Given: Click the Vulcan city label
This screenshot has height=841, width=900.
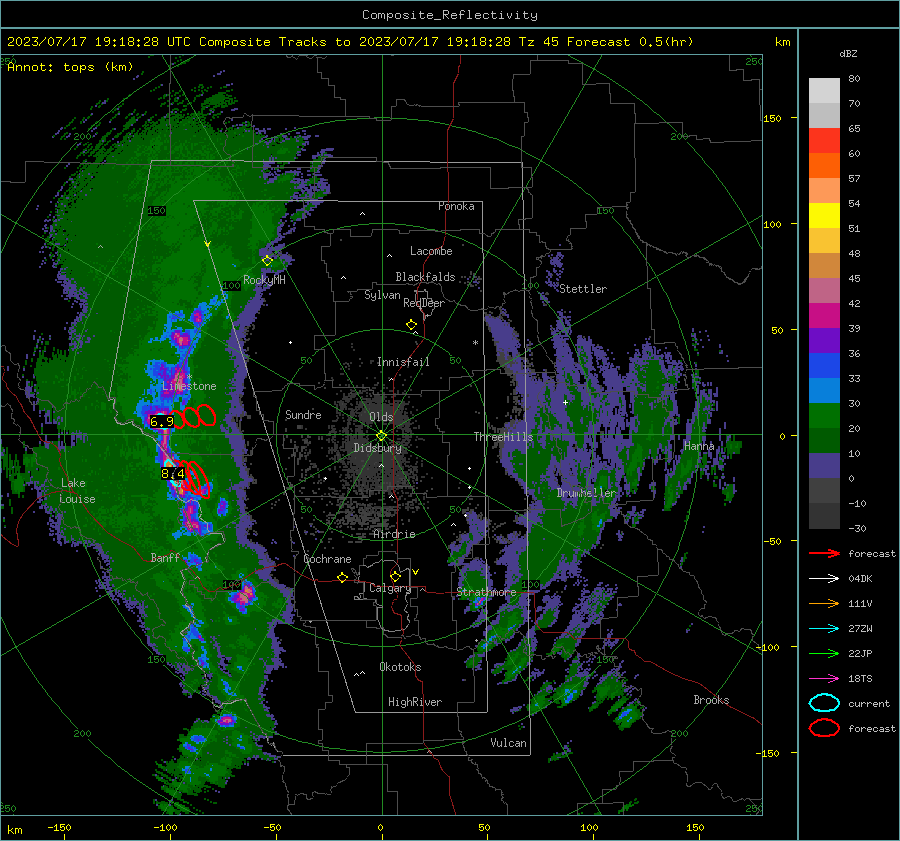Looking at the screenshot, I should point(508,743).
